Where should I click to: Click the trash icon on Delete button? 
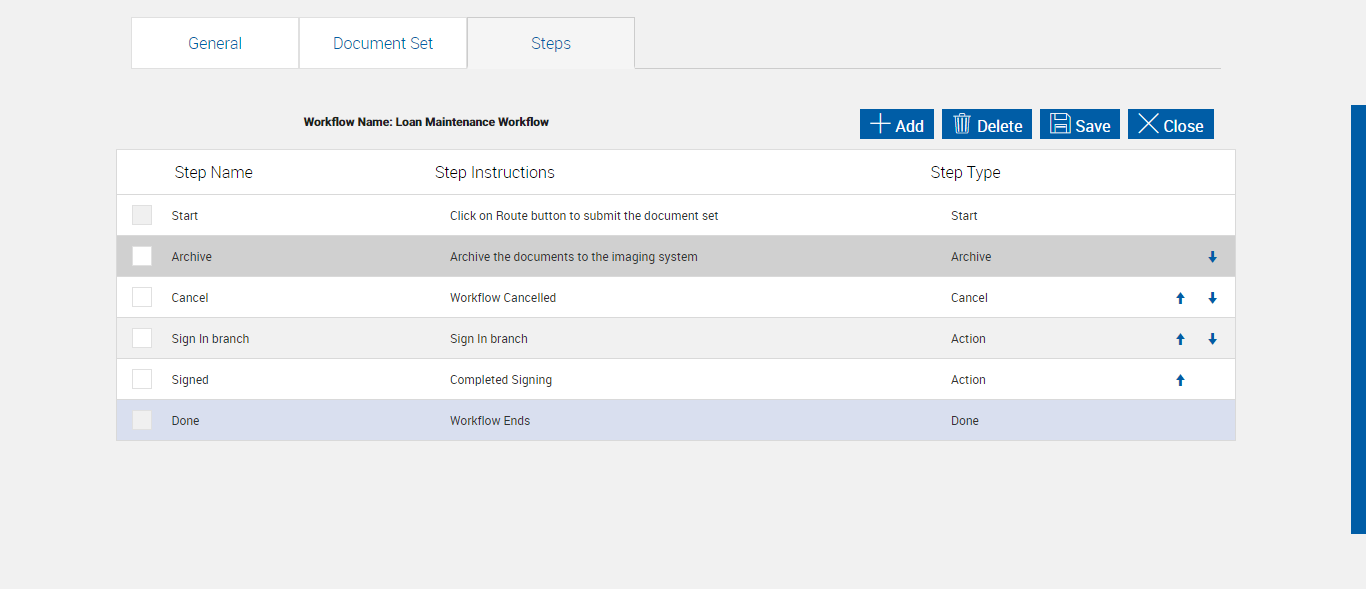962,124
